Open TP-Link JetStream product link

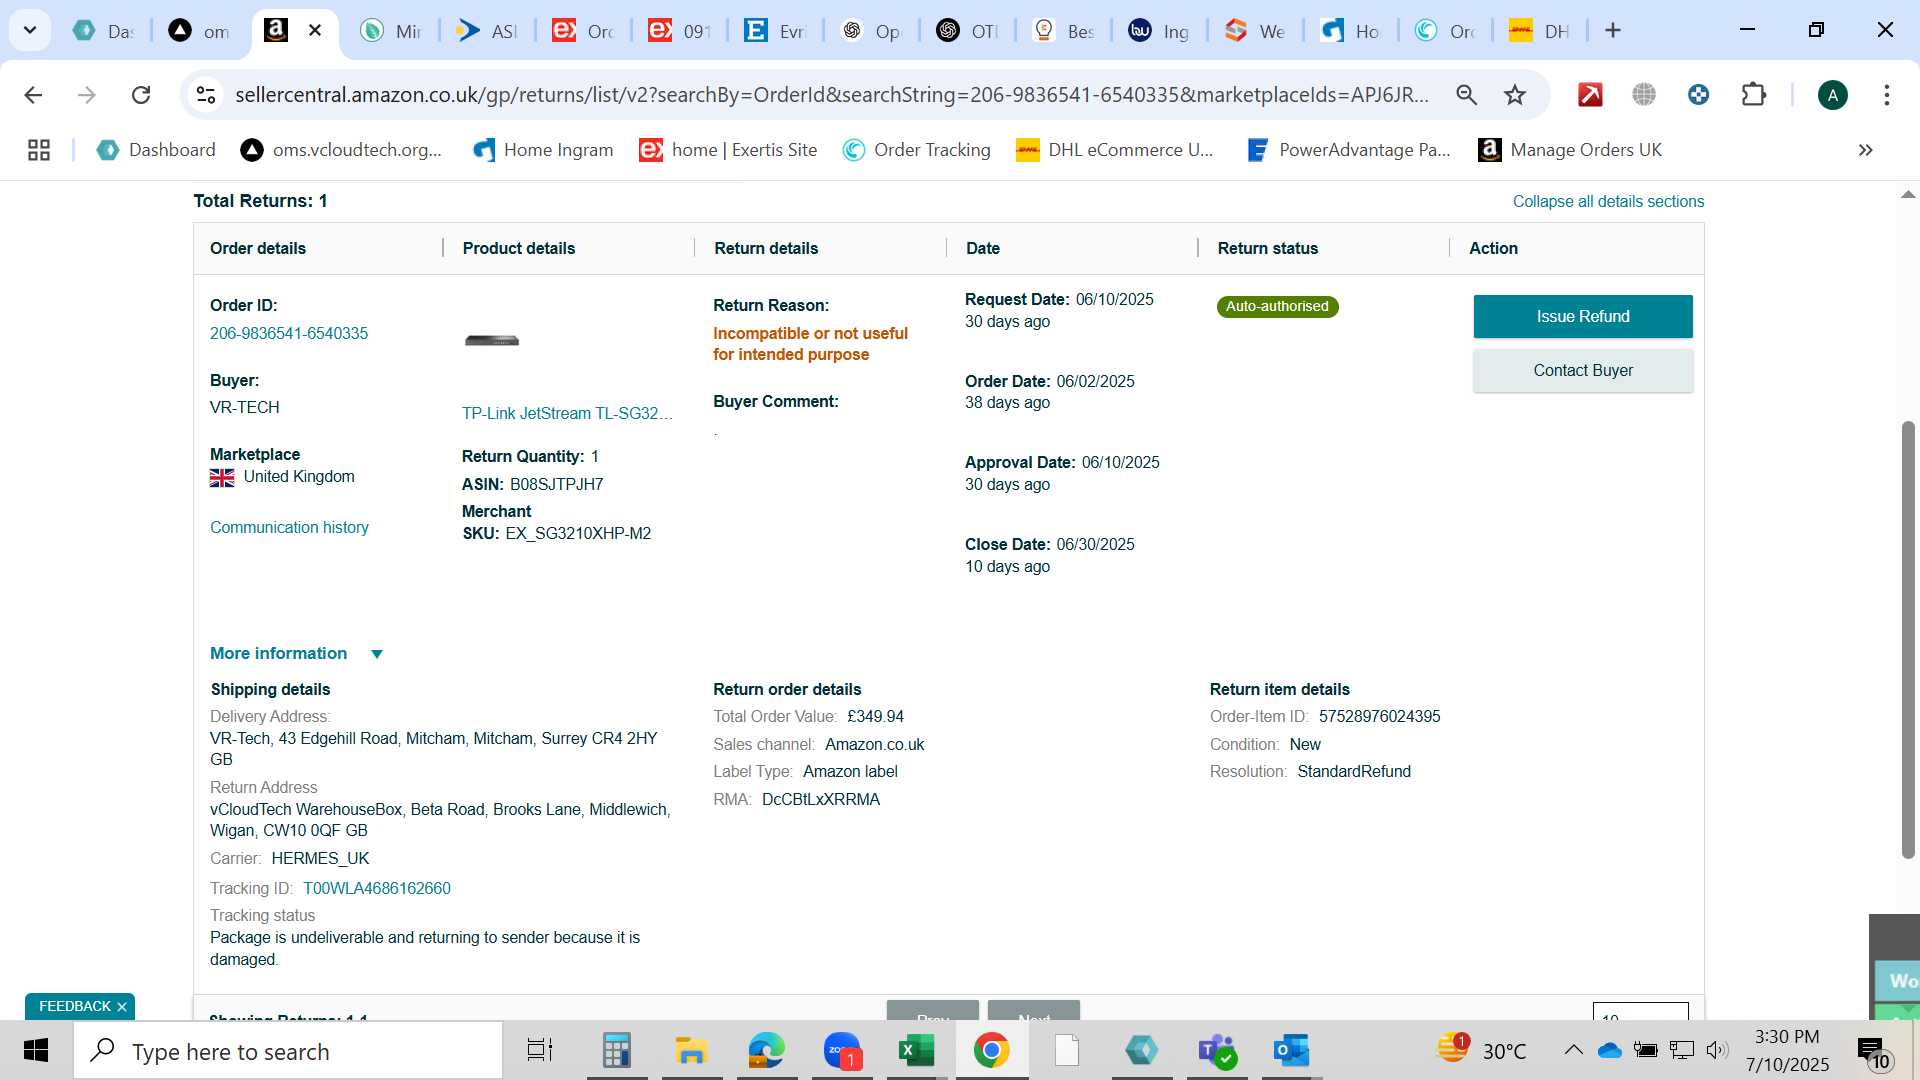[567, 414]
